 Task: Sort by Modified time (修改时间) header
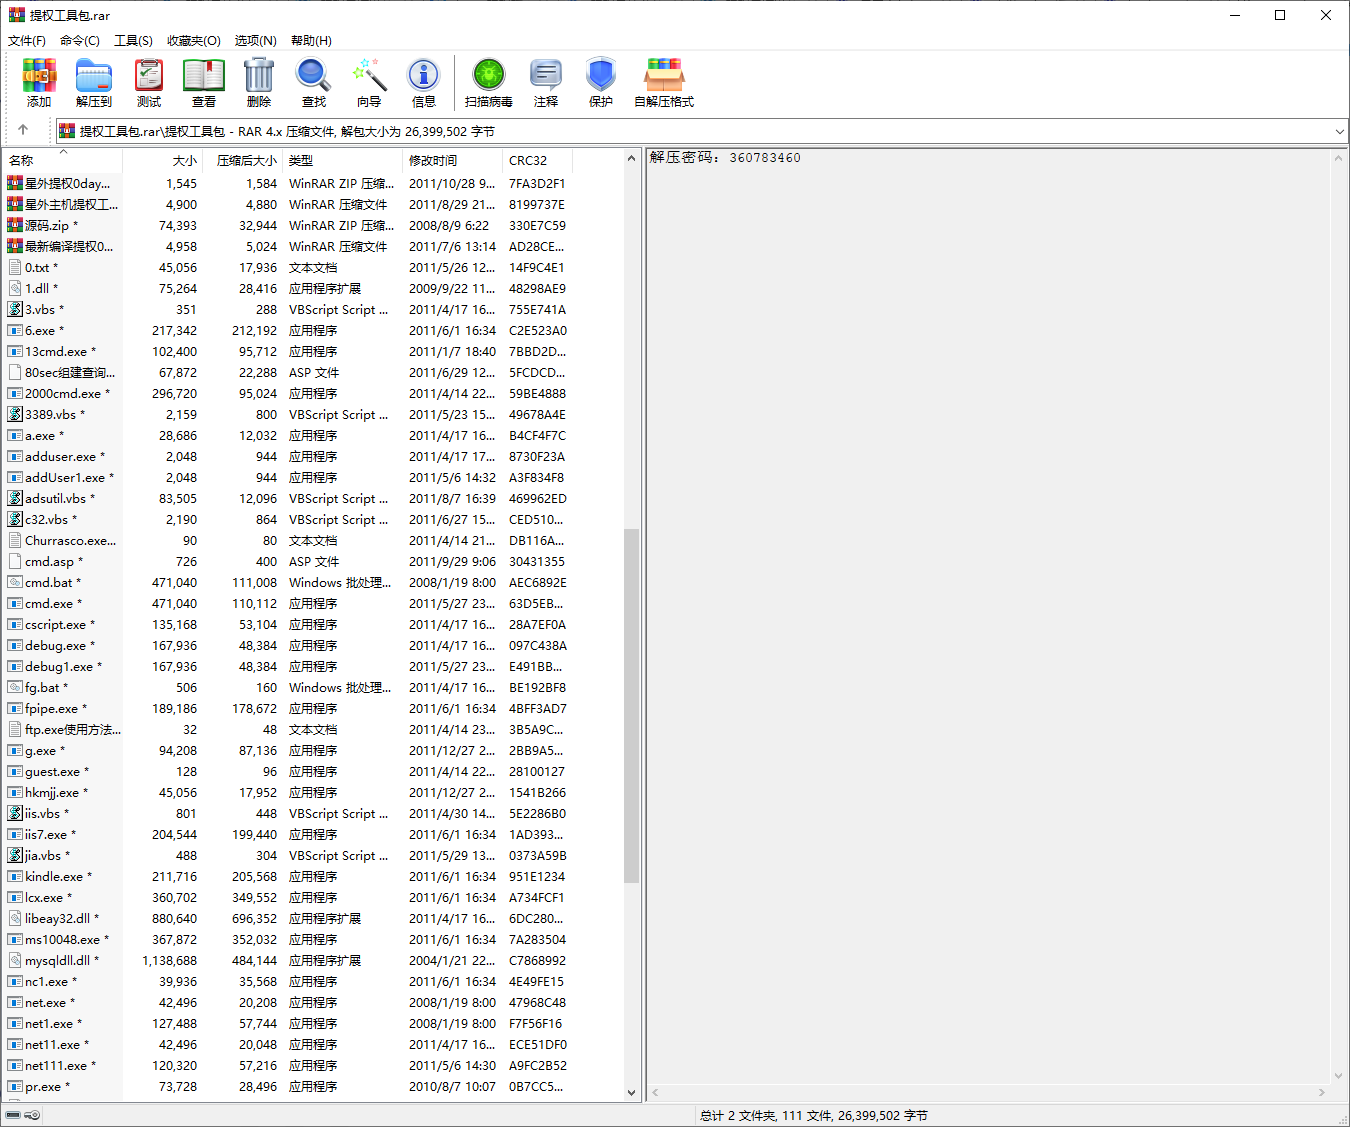(433, 161)
